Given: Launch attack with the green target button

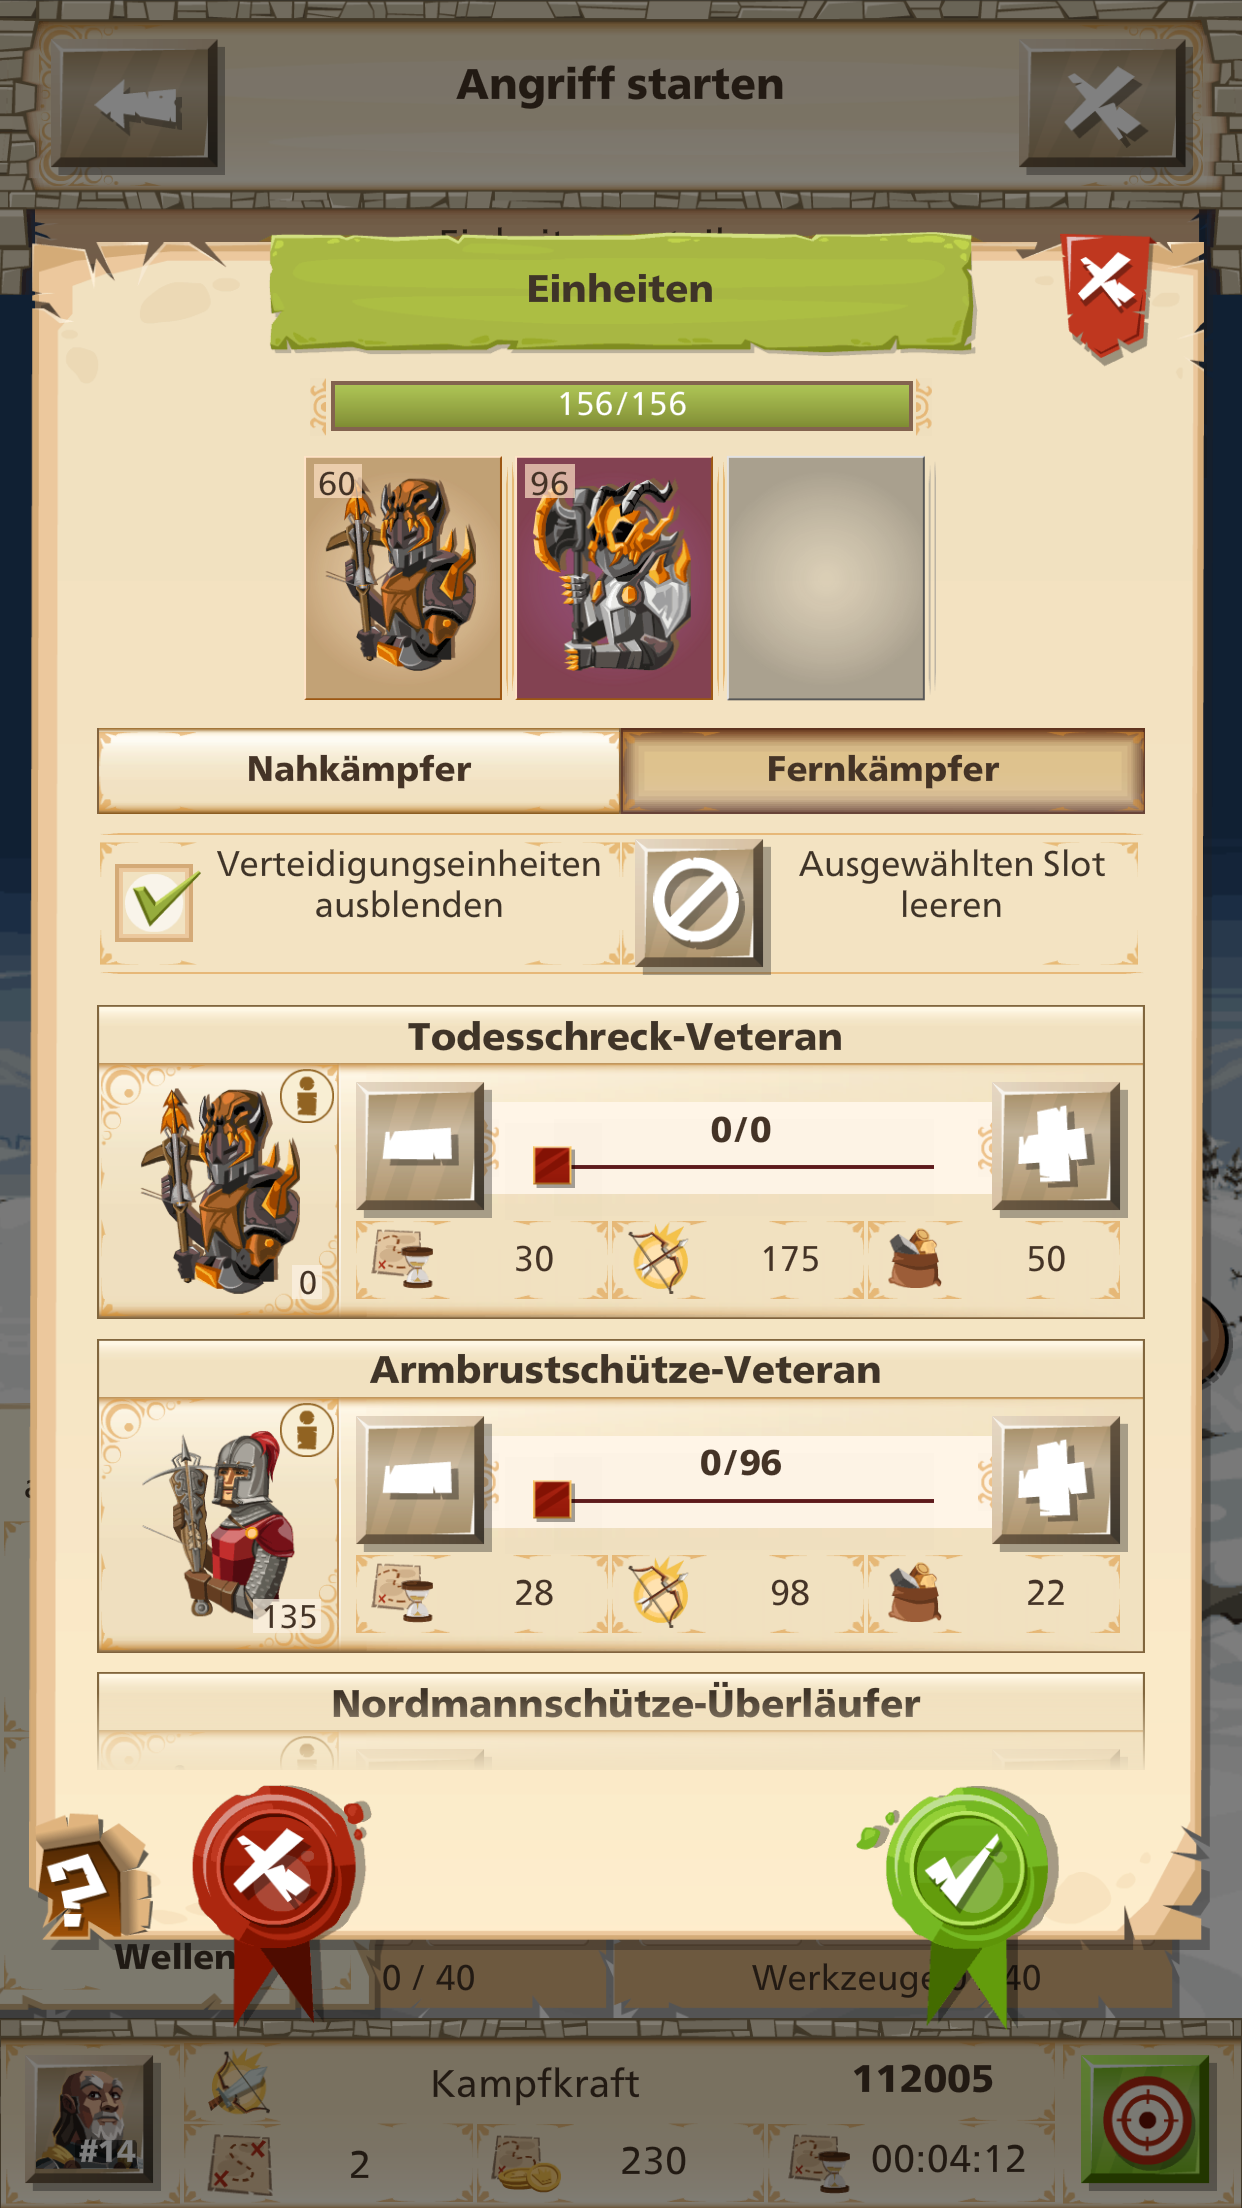Looking at the screenshot, I should coord(1146,2119).
